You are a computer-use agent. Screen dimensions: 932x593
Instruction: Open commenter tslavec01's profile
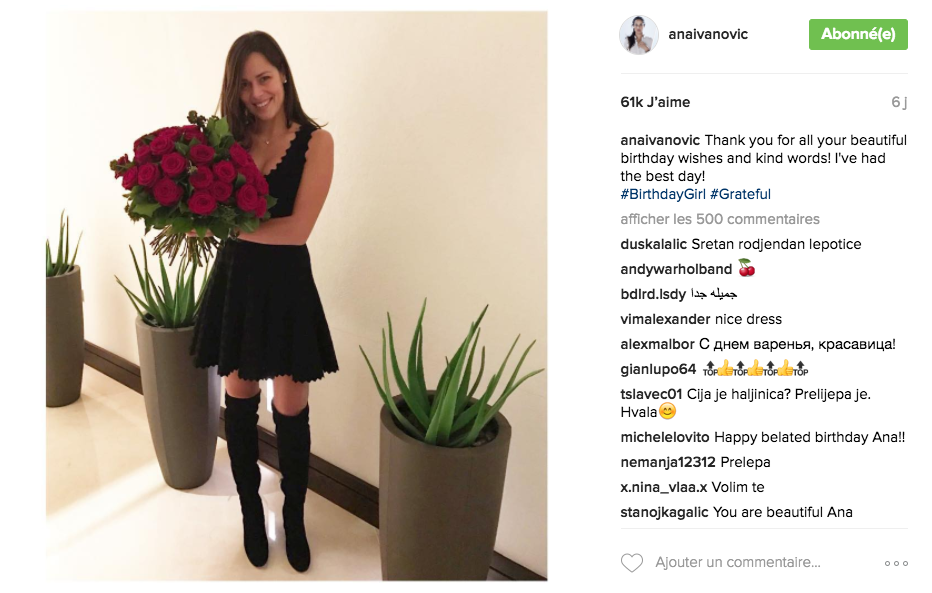click(x=651, y=394)
